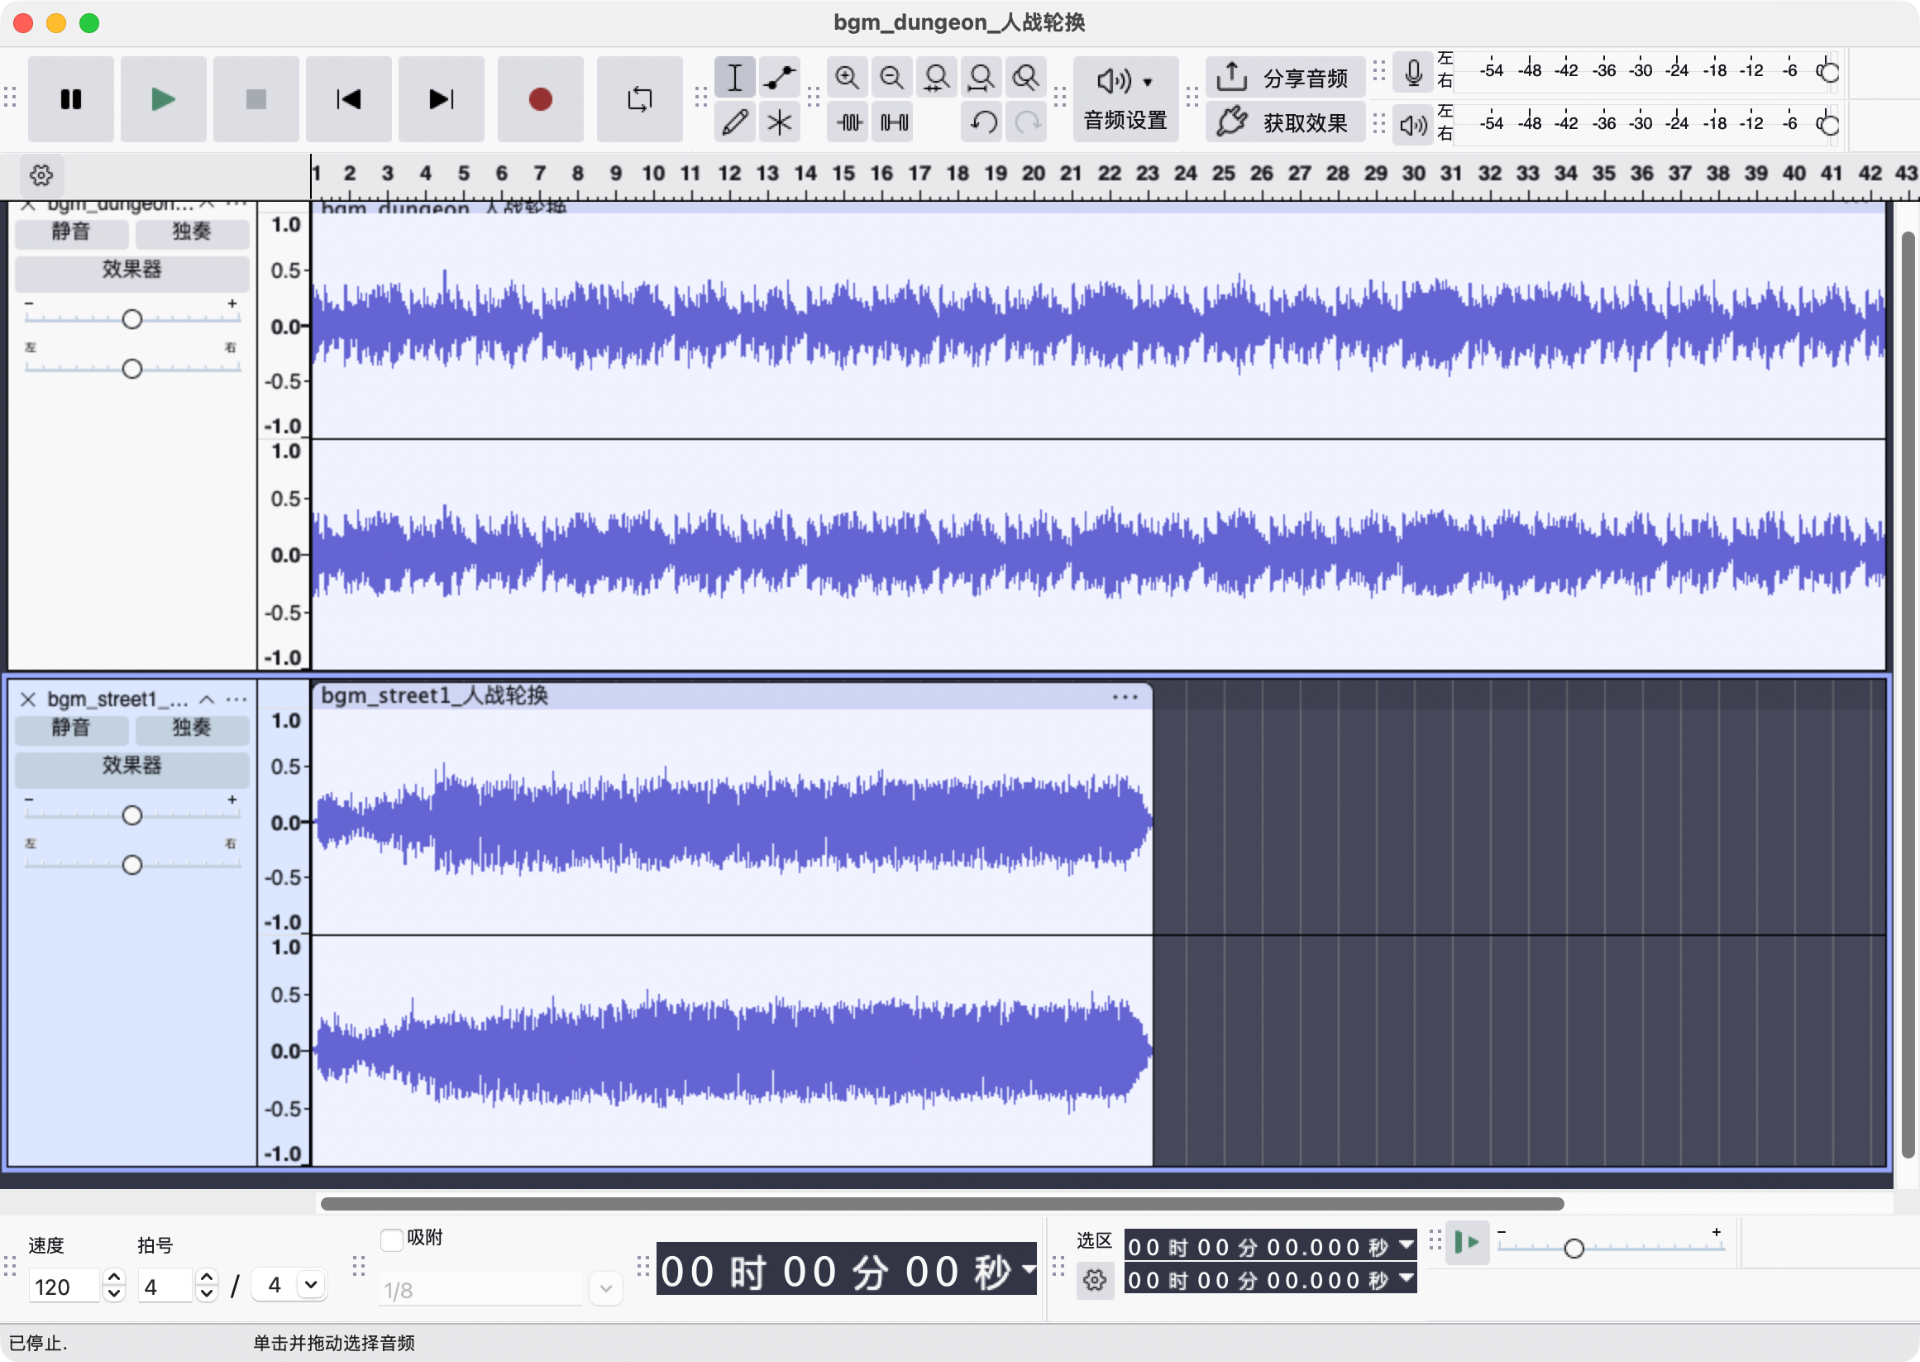Mute the bgm_dungeon track with 静音
The width and height of the screenshot is (1920, 1362).
coord(71,232)
